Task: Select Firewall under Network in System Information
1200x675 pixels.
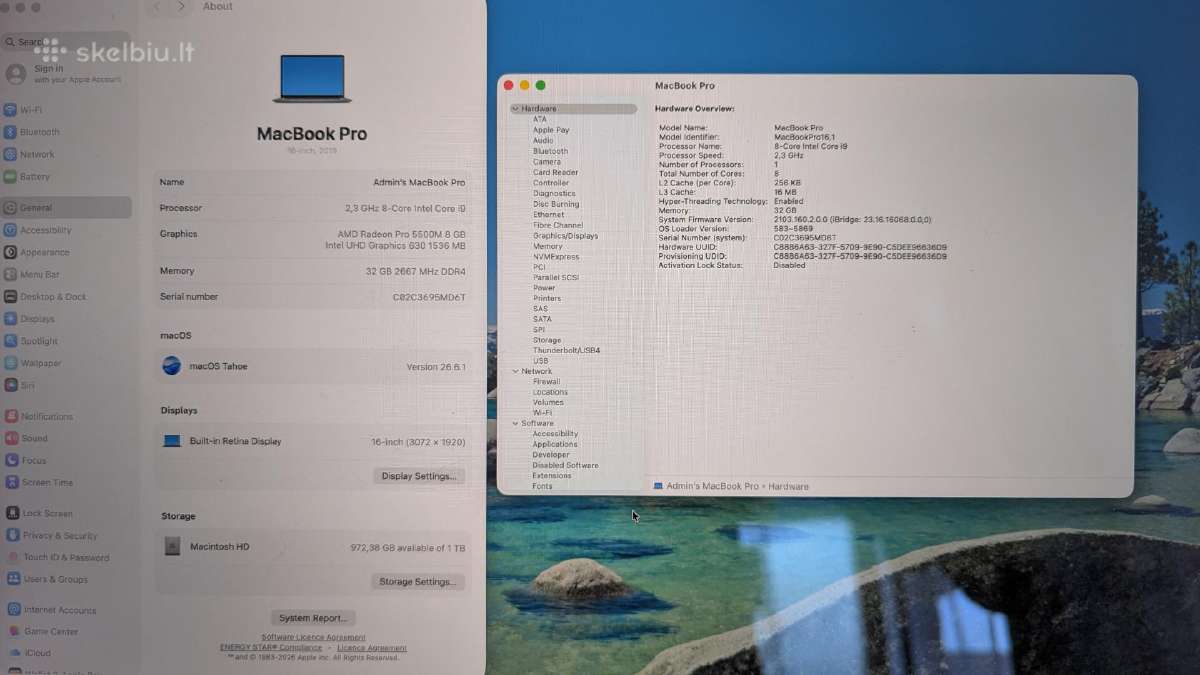Action: point(546,381)
